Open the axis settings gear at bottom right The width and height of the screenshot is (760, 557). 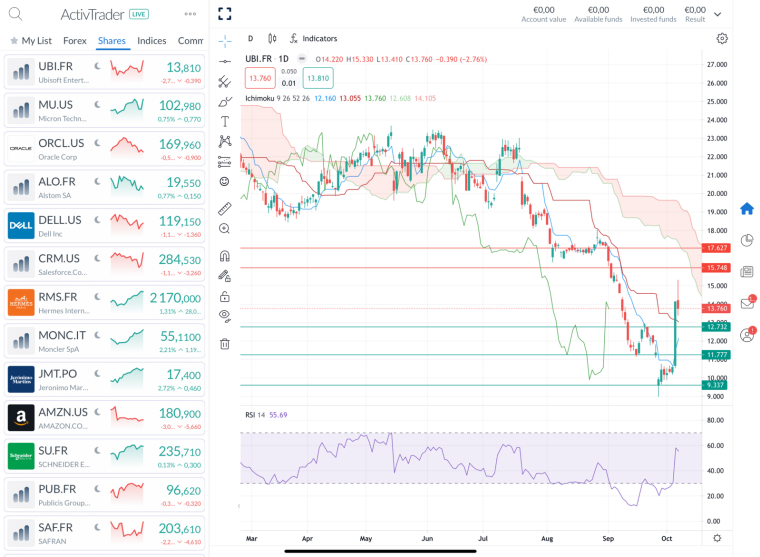717,538
